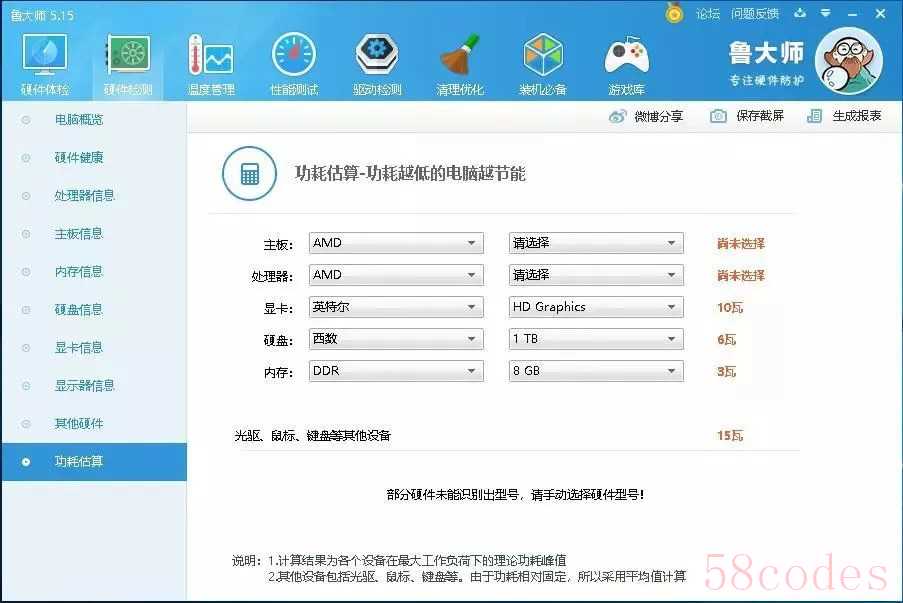Select 处理器信息 in the left sidebar
Screen dimensions: 903x603
(x=84, y=196)
